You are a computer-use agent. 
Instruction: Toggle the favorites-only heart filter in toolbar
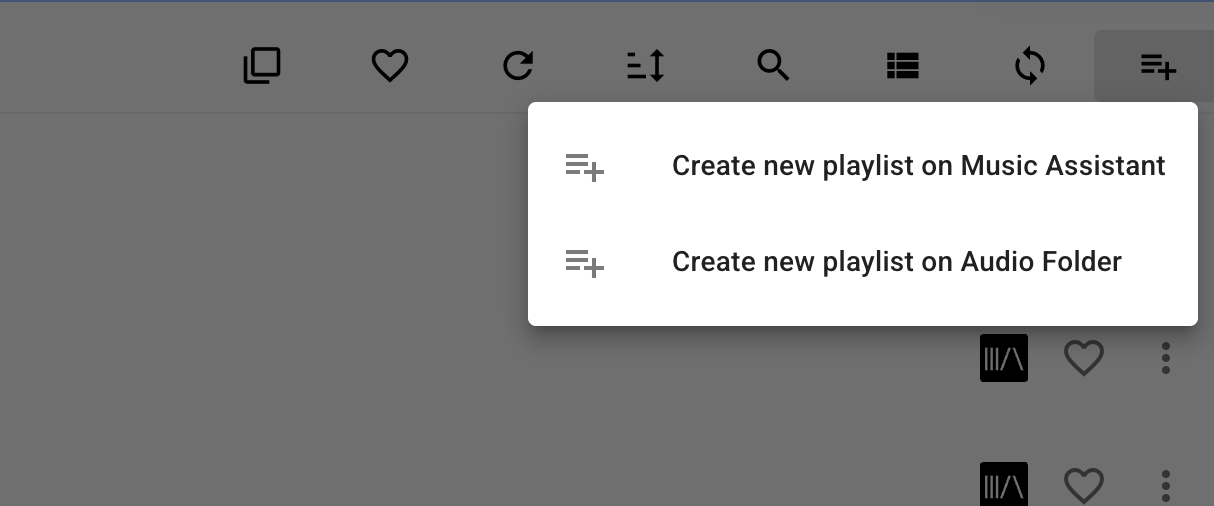click(390, 66)
